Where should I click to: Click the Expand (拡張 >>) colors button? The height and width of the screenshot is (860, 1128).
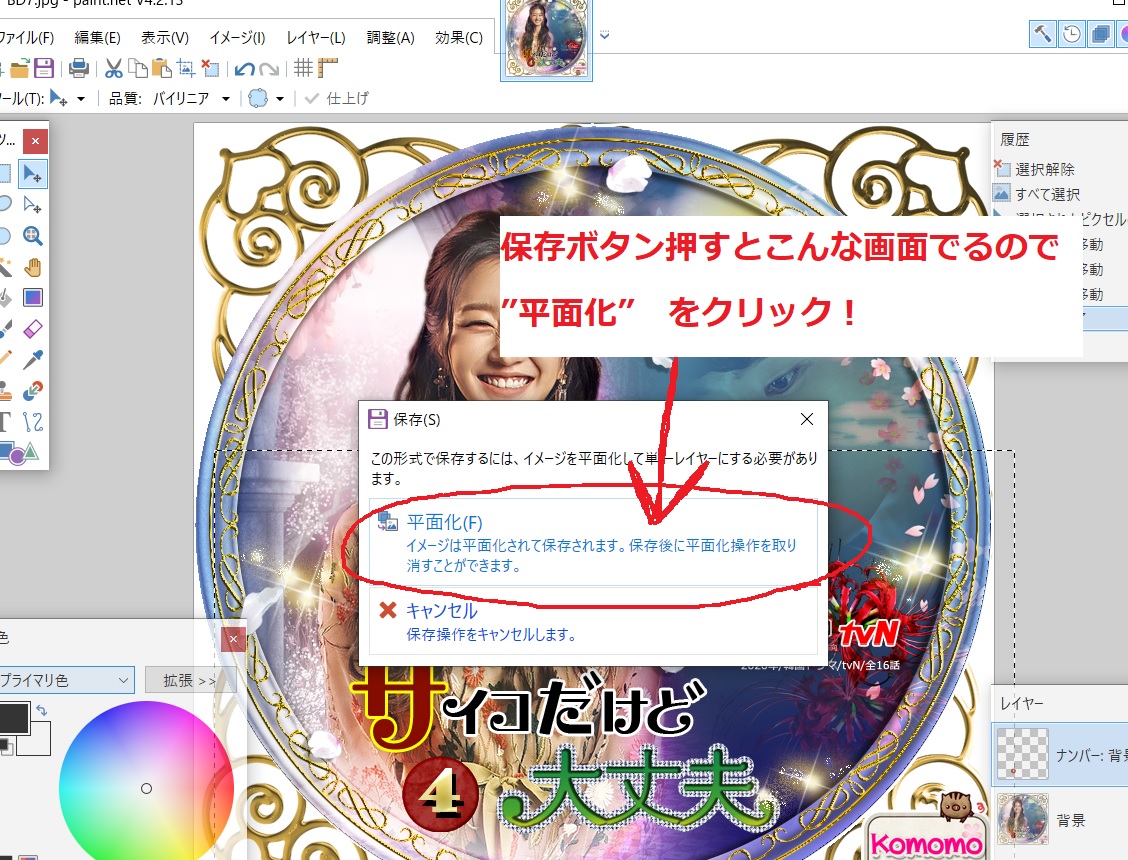click(x=189, y=680)
